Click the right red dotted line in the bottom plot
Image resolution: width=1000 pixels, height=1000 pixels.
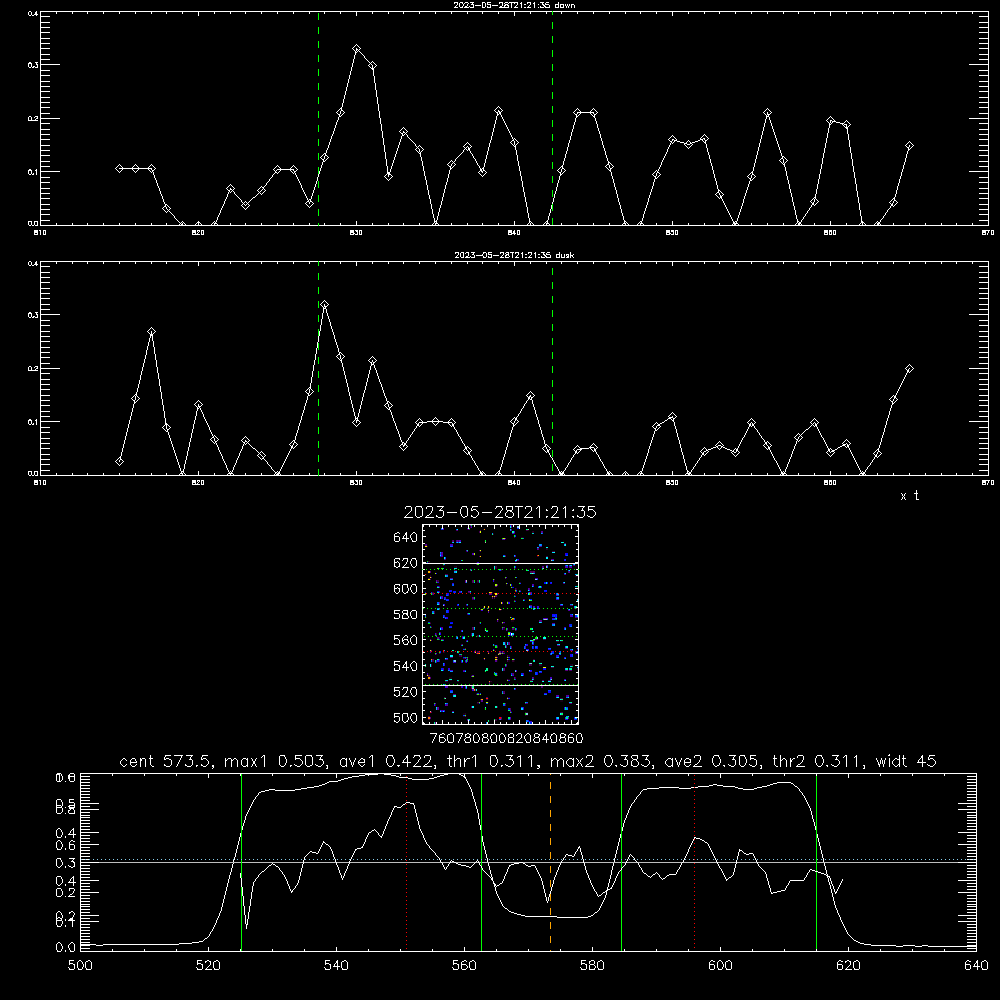point(694,862)
